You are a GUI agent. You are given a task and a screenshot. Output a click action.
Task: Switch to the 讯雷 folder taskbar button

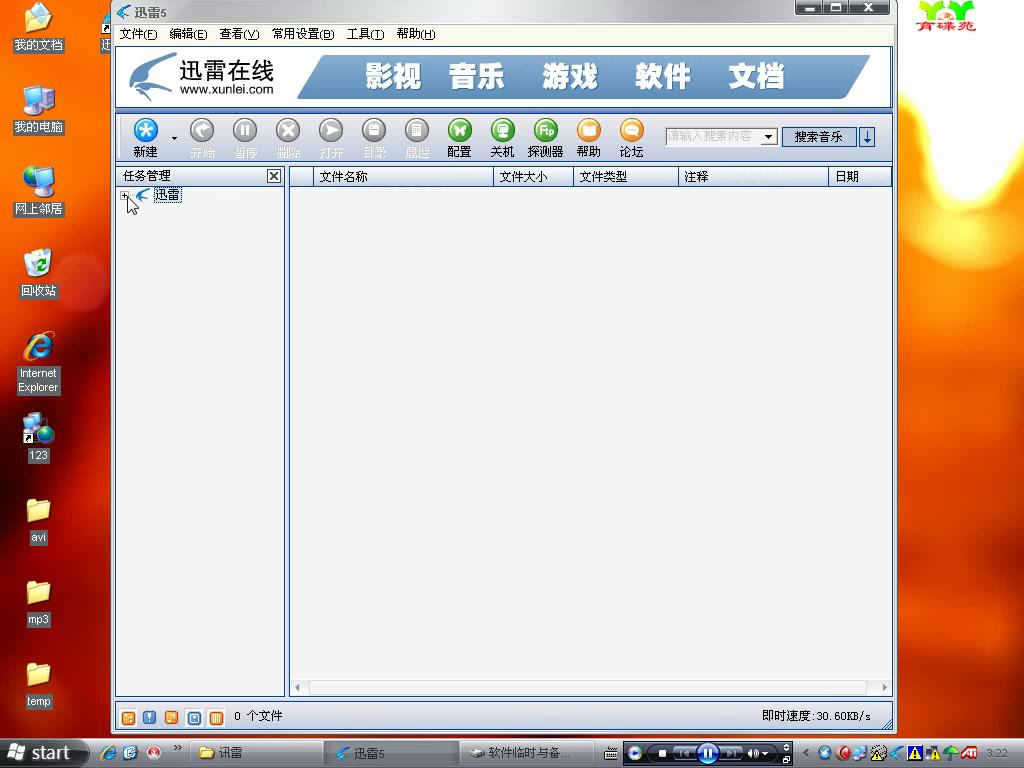tap(255, 753)
